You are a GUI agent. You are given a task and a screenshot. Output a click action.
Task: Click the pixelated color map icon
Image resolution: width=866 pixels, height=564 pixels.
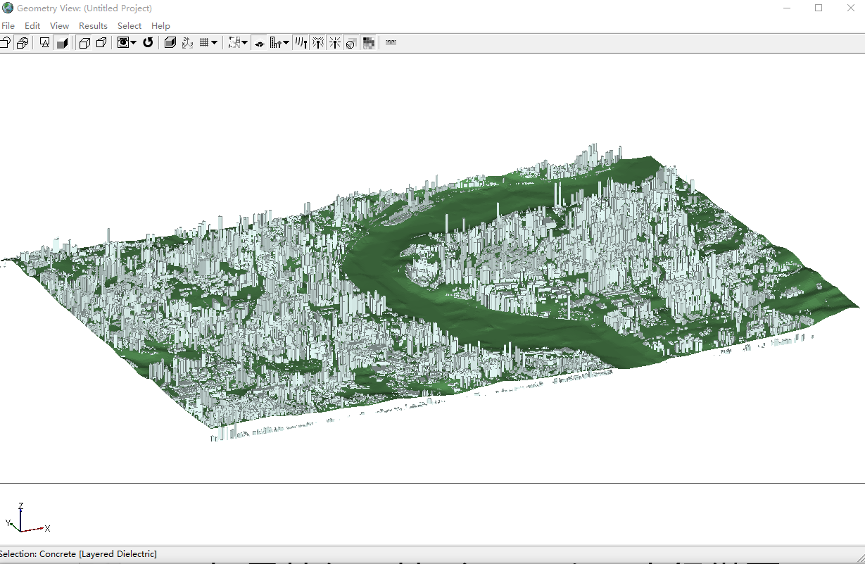[x=368, y=43]
